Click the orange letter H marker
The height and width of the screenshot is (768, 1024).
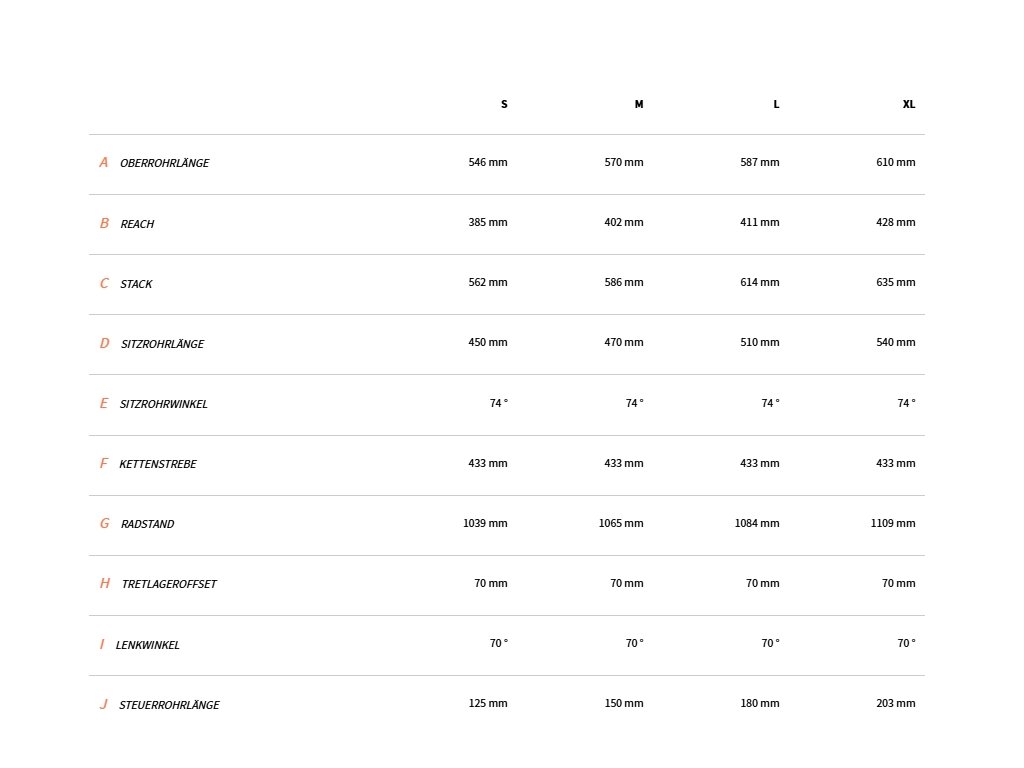click(104, 583)
